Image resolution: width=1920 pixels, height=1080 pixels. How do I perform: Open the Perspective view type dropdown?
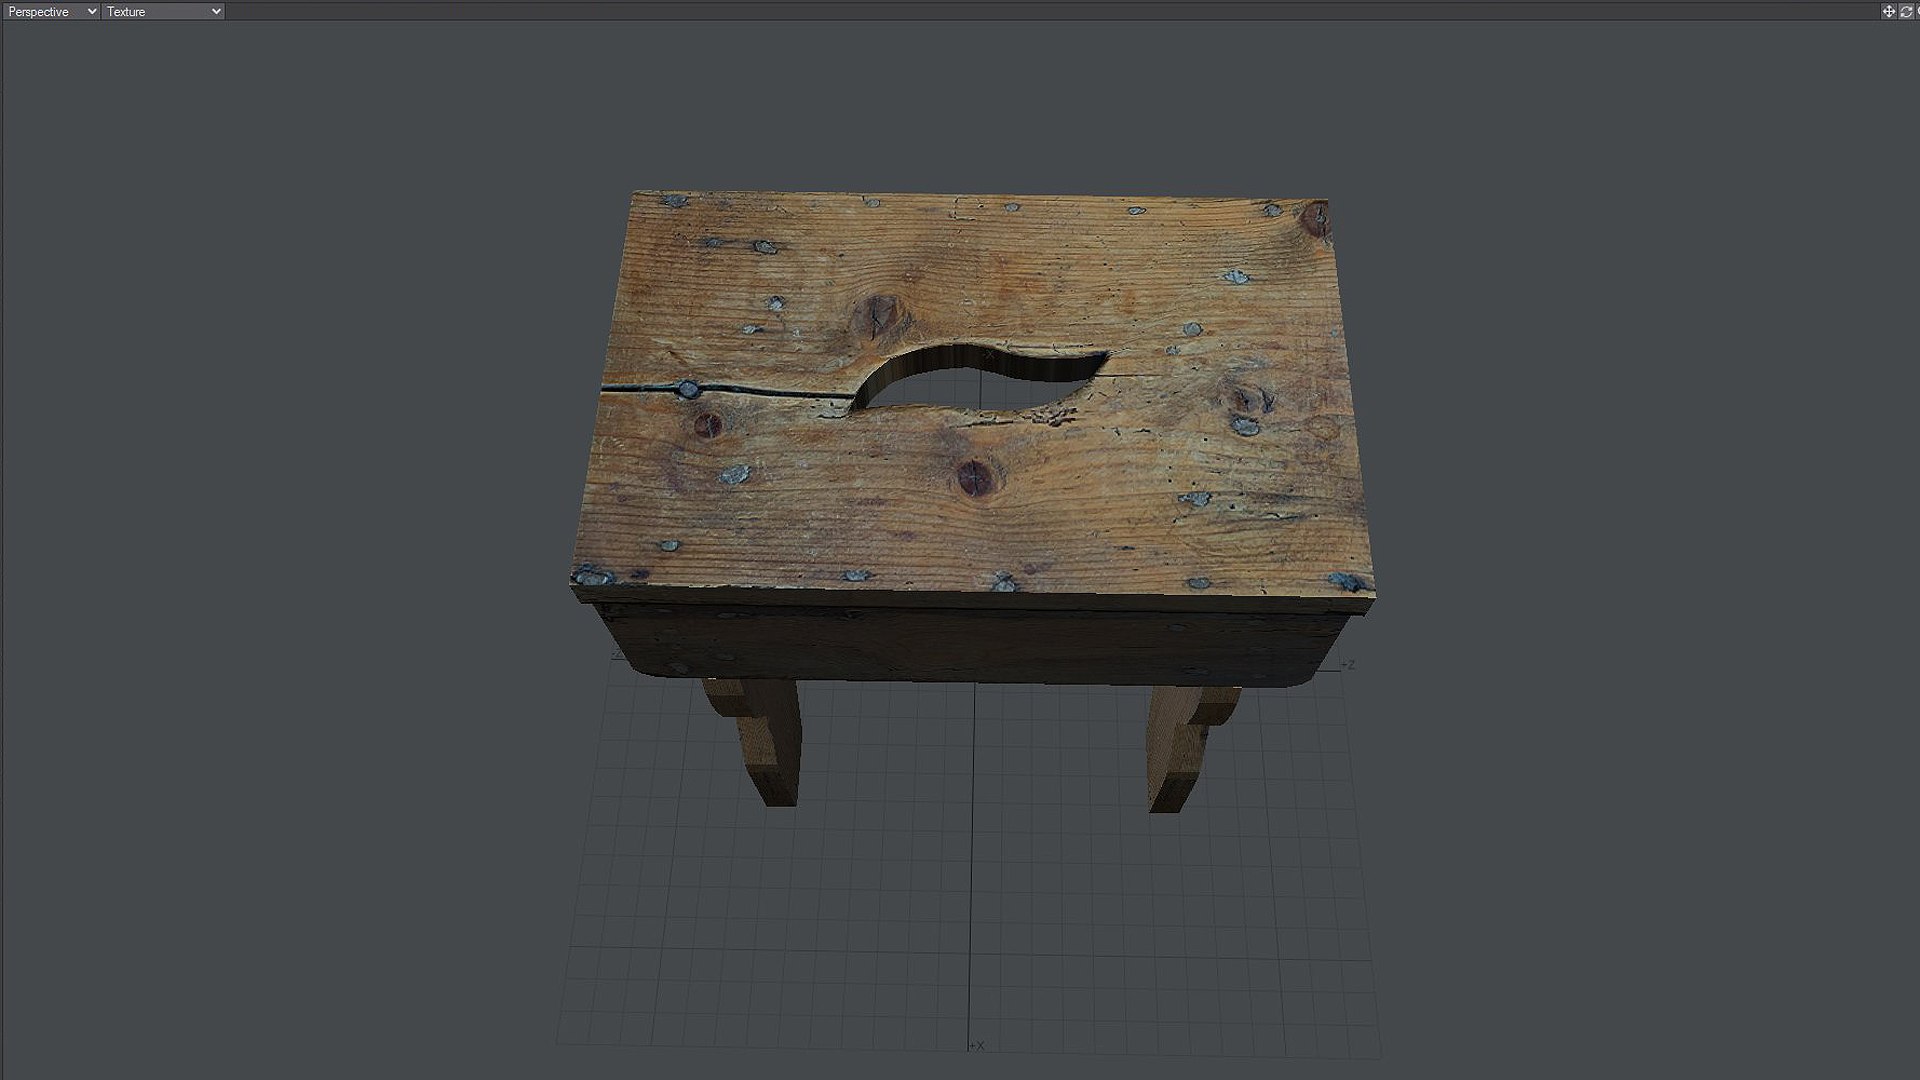pyautogui.click(x=50, y=11)
